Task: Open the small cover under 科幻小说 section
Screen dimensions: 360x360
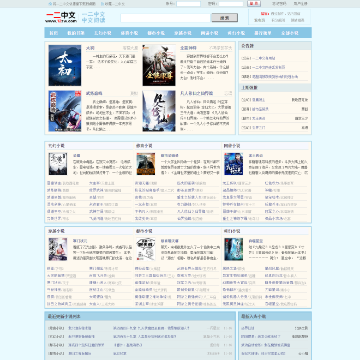Action: [234, 249]
